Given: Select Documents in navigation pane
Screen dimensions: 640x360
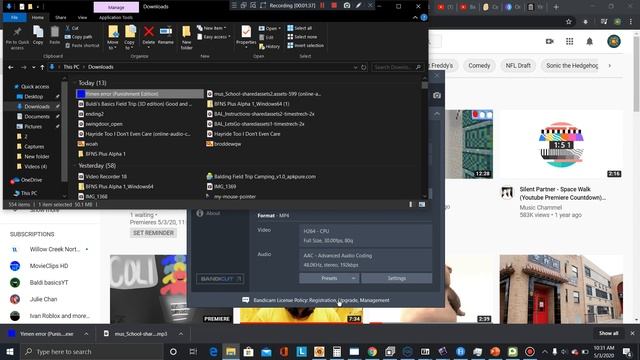Looking at the screenshot, I should pyautogui.click(x=37, y=116).
